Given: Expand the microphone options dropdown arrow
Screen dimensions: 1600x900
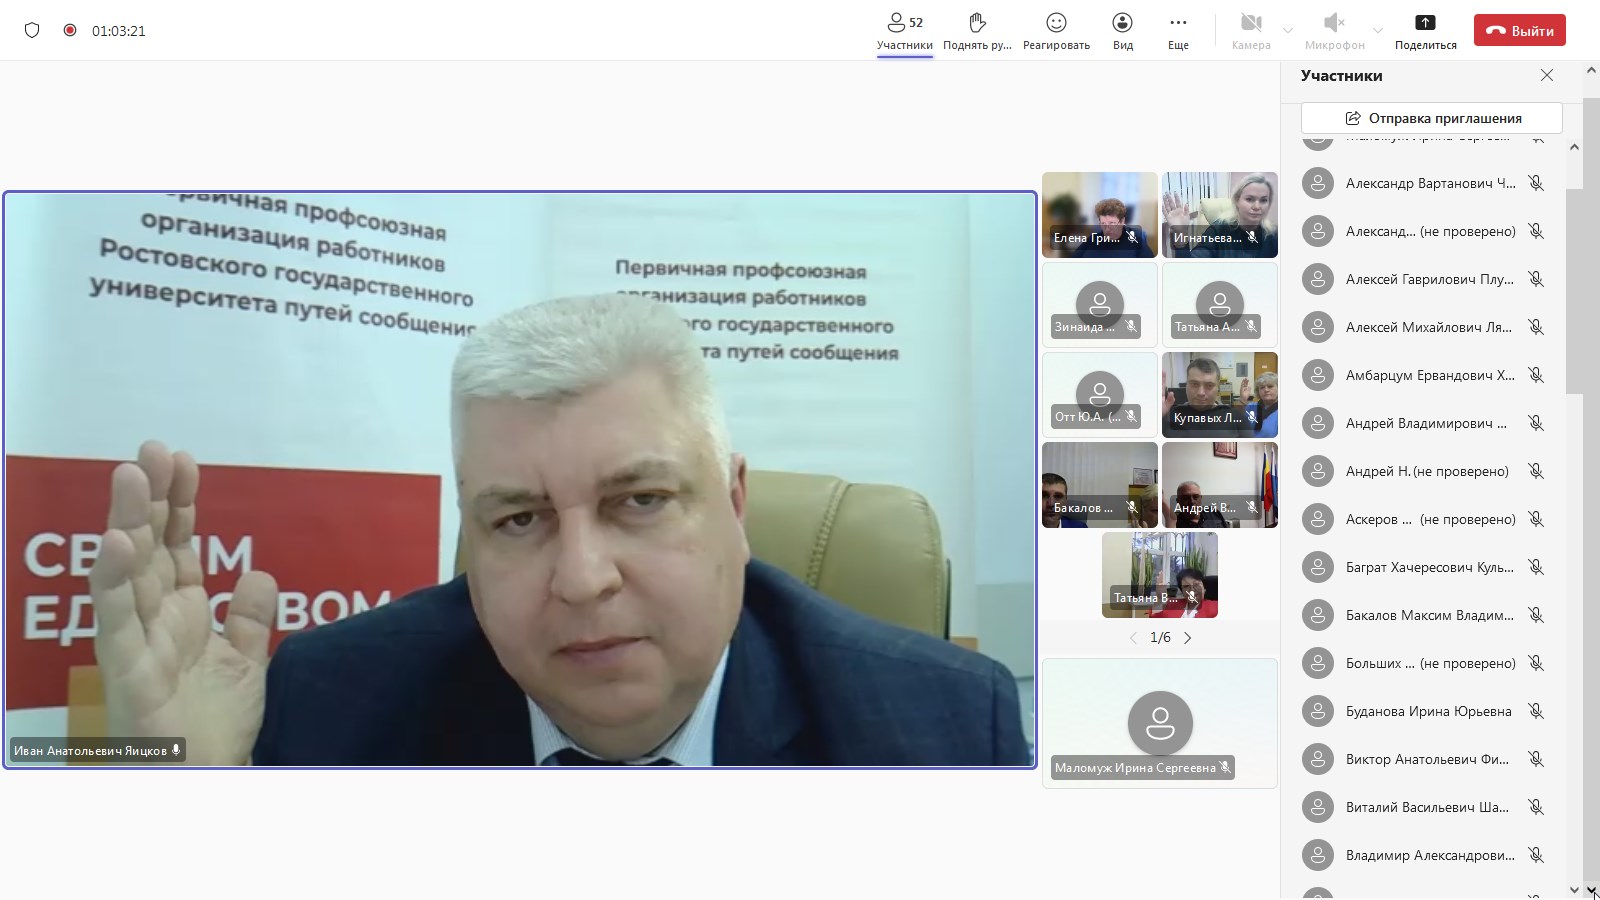Looking at the screenshot, I should coord(1378,31).
